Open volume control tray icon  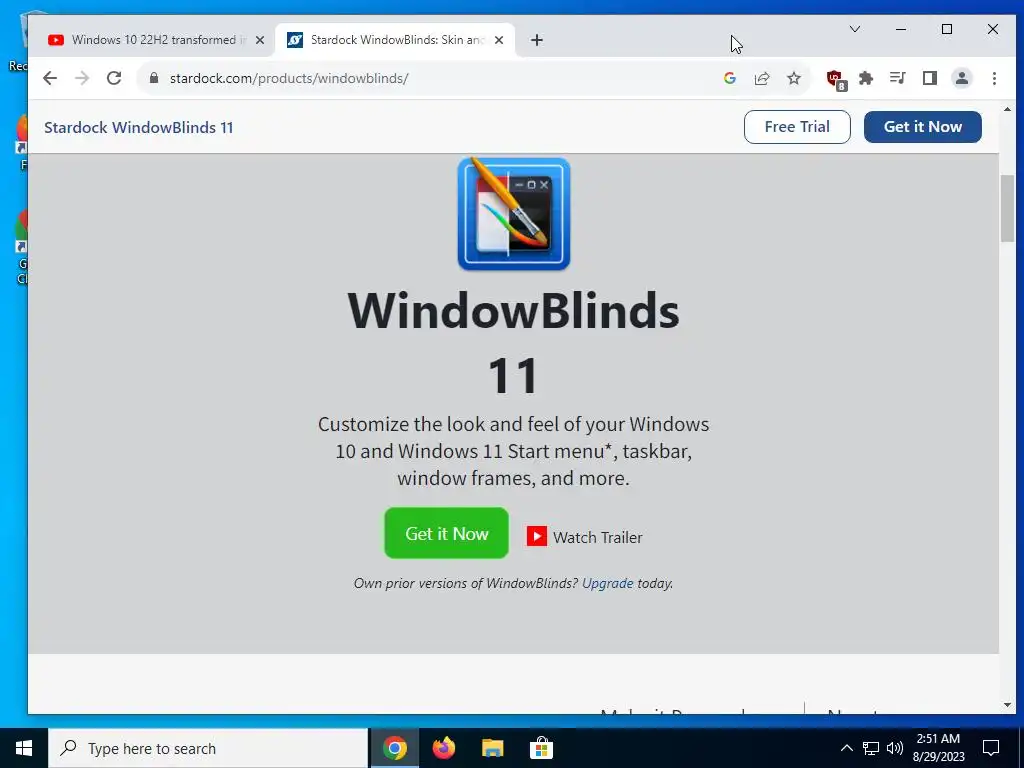[895, 748]
